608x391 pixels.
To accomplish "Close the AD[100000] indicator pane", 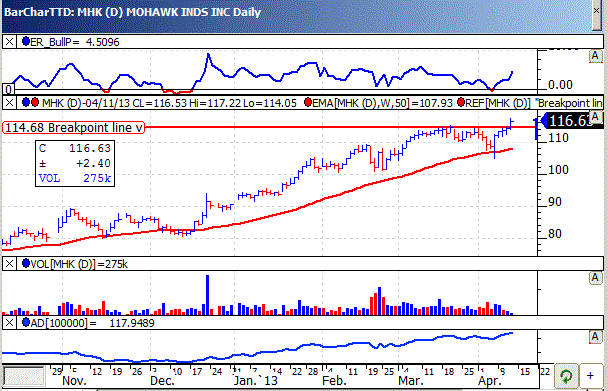I will pyautogui.click(x=9, y=323).
